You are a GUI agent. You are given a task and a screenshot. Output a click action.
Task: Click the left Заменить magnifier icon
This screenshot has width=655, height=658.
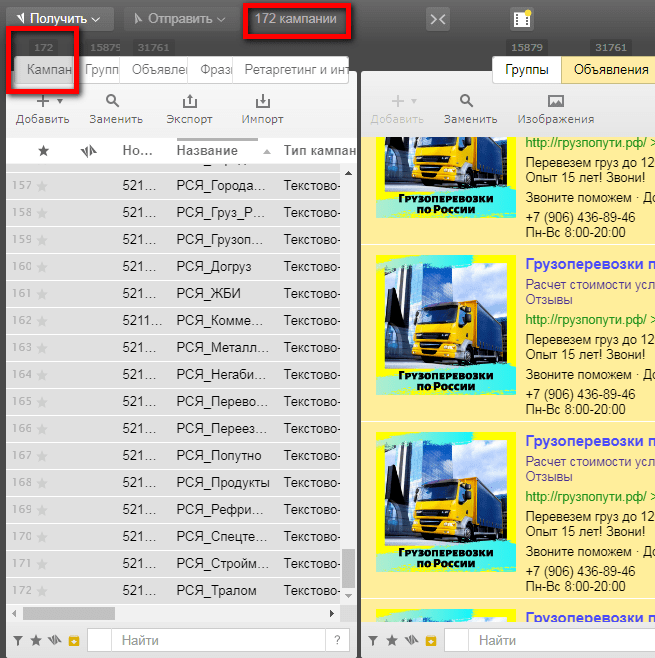(112, 101)
